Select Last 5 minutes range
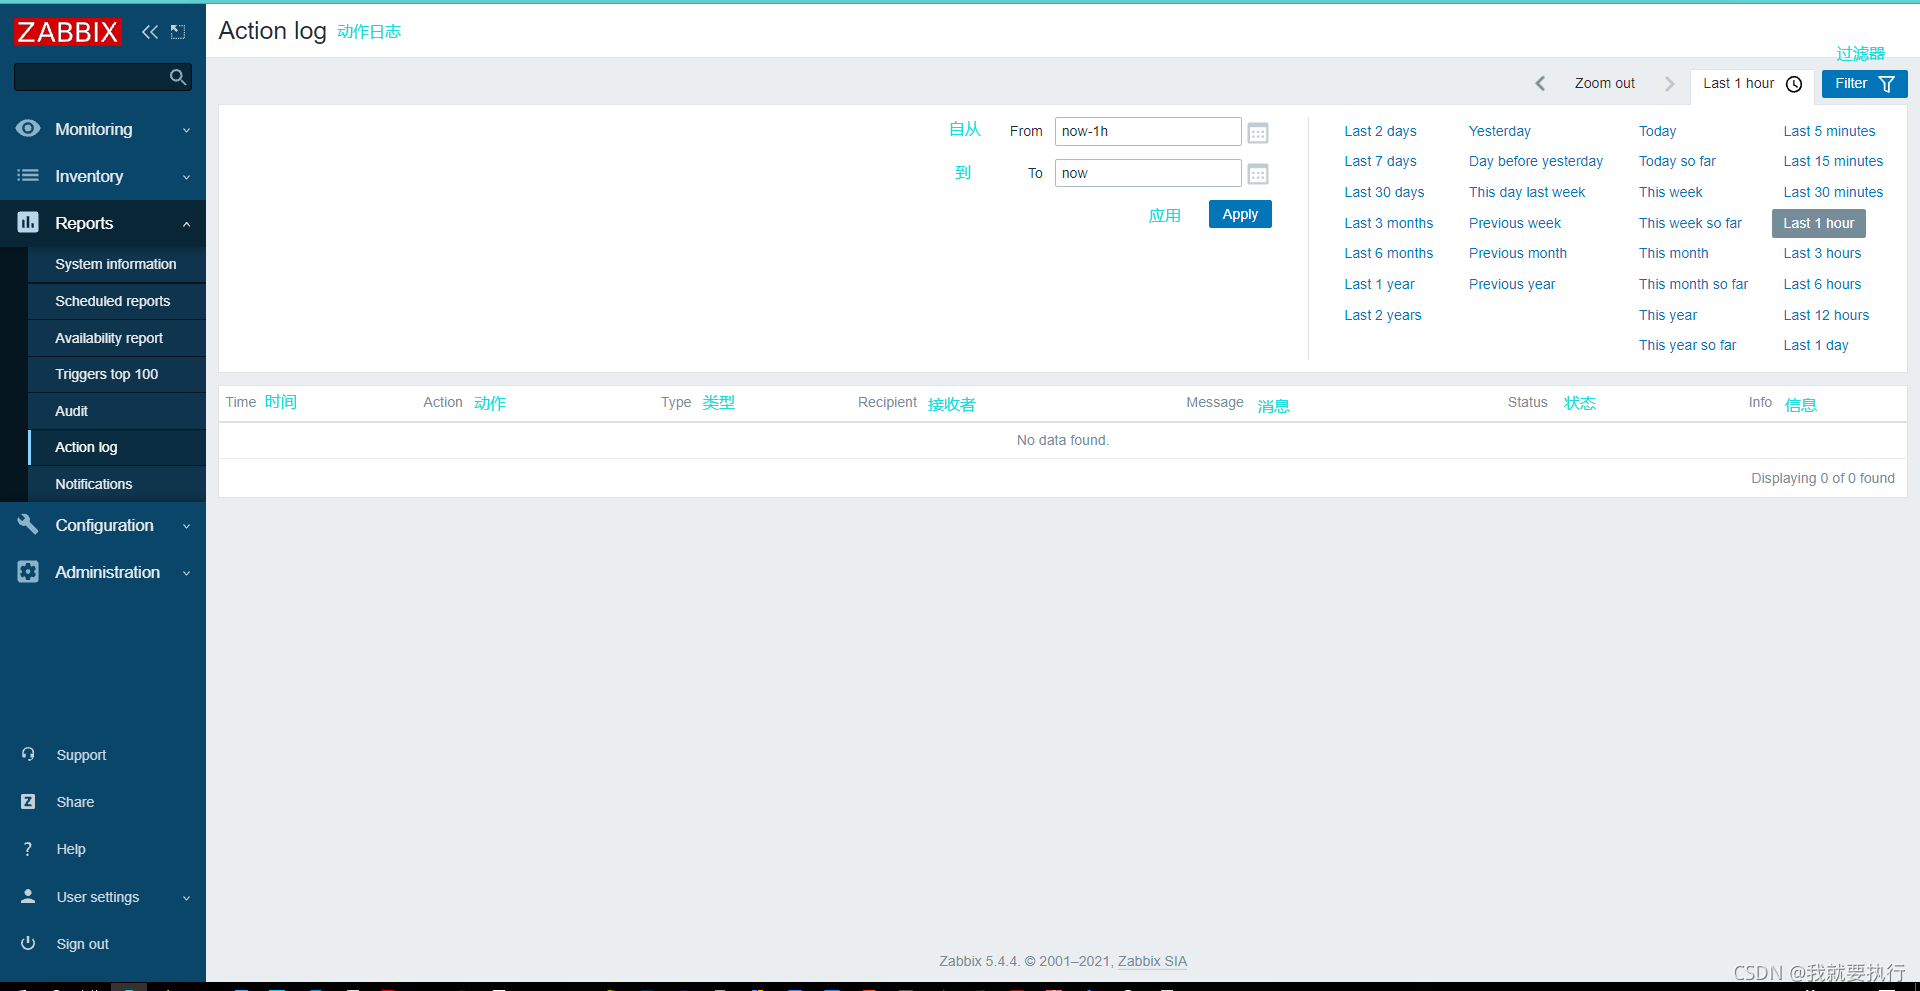The image size is (1920, 991). [1829, 131]
